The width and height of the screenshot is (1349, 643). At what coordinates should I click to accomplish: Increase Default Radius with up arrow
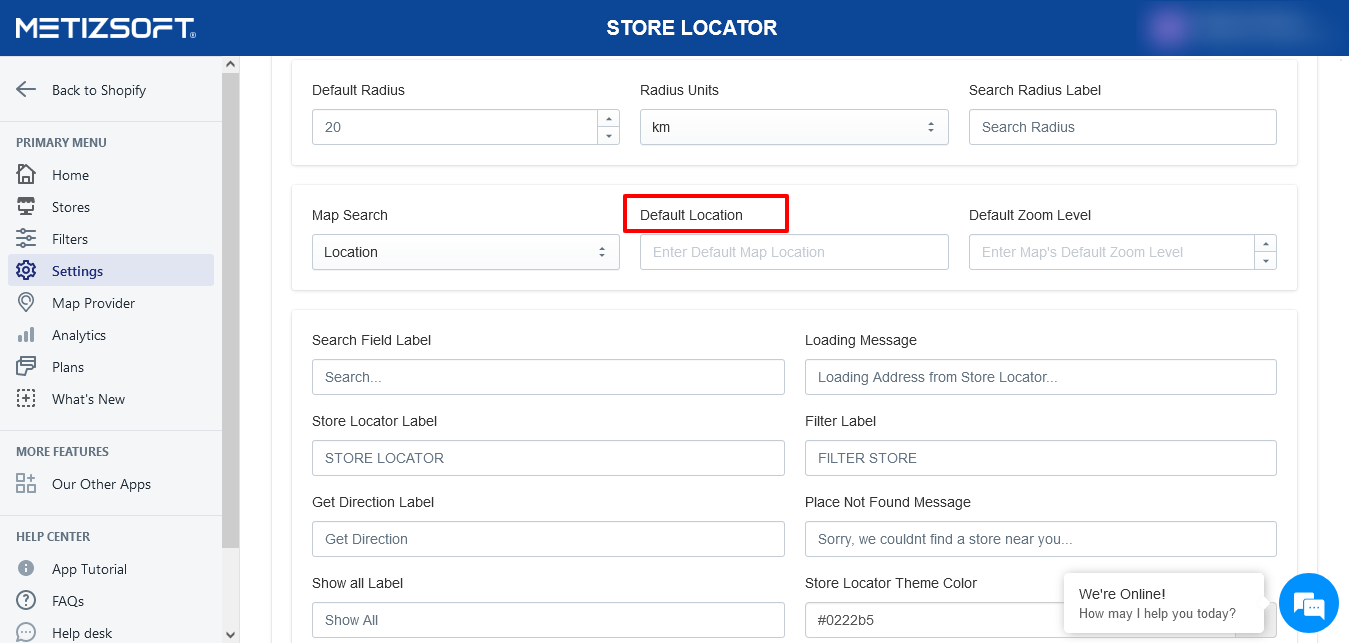coord(608,119)
